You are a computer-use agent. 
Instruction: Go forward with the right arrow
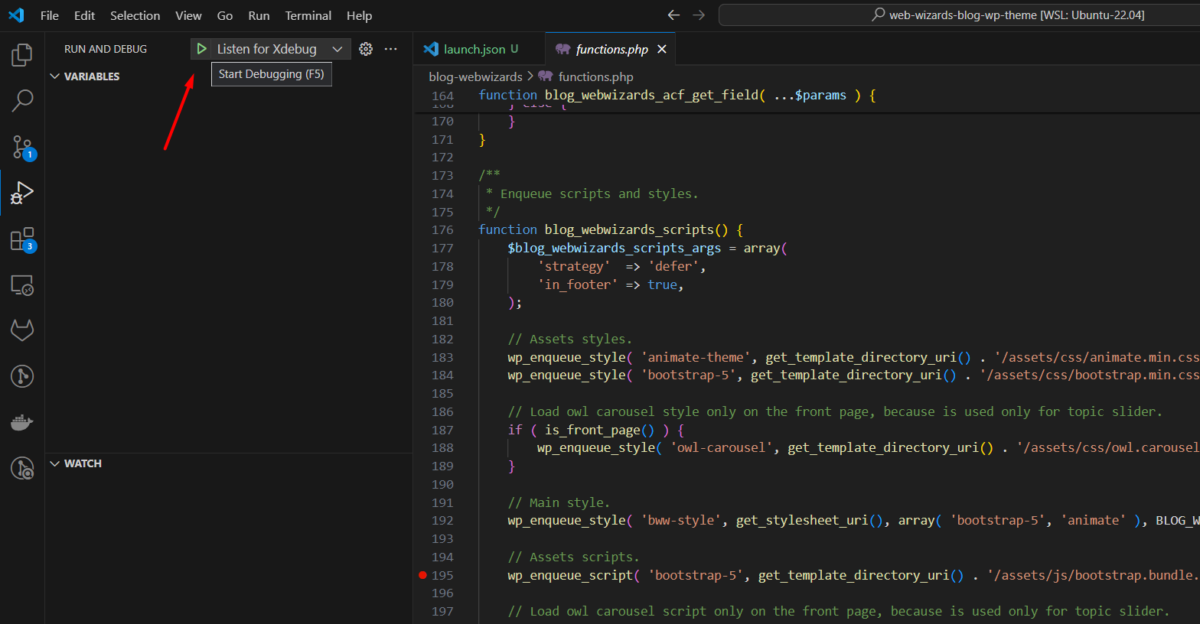pos(699,15)
